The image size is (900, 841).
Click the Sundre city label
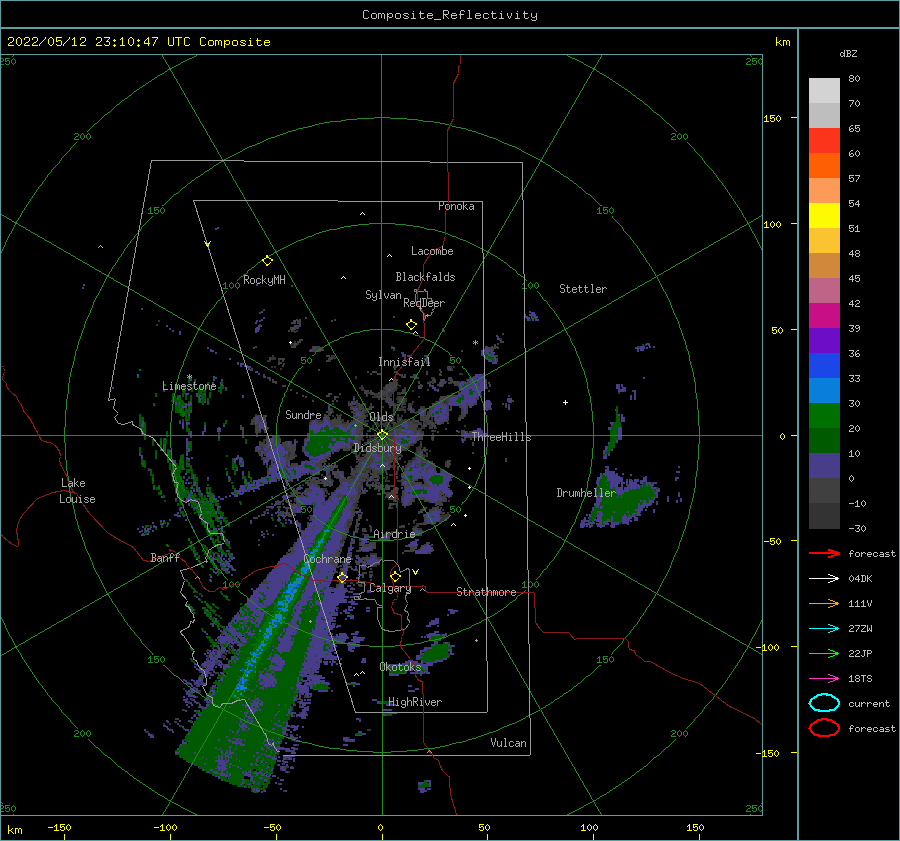[x=303, y=415]
